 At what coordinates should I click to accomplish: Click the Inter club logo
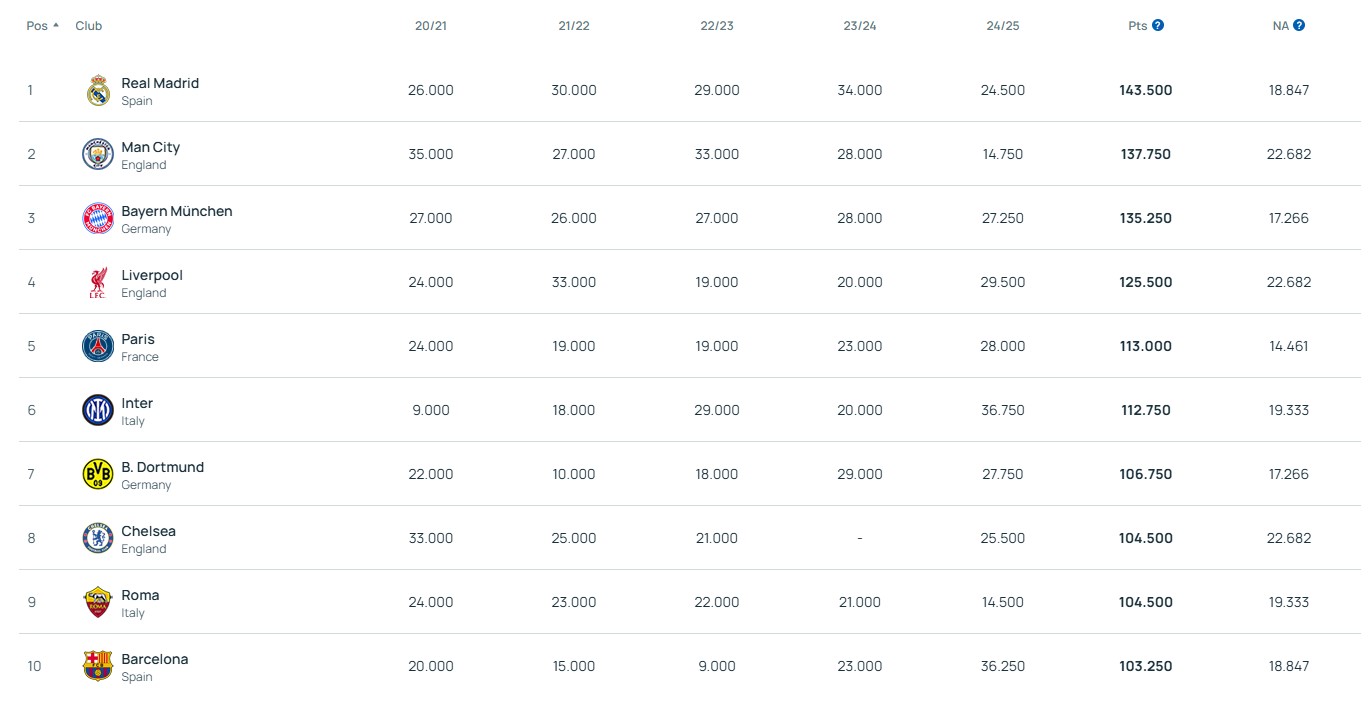pos(98,410)
